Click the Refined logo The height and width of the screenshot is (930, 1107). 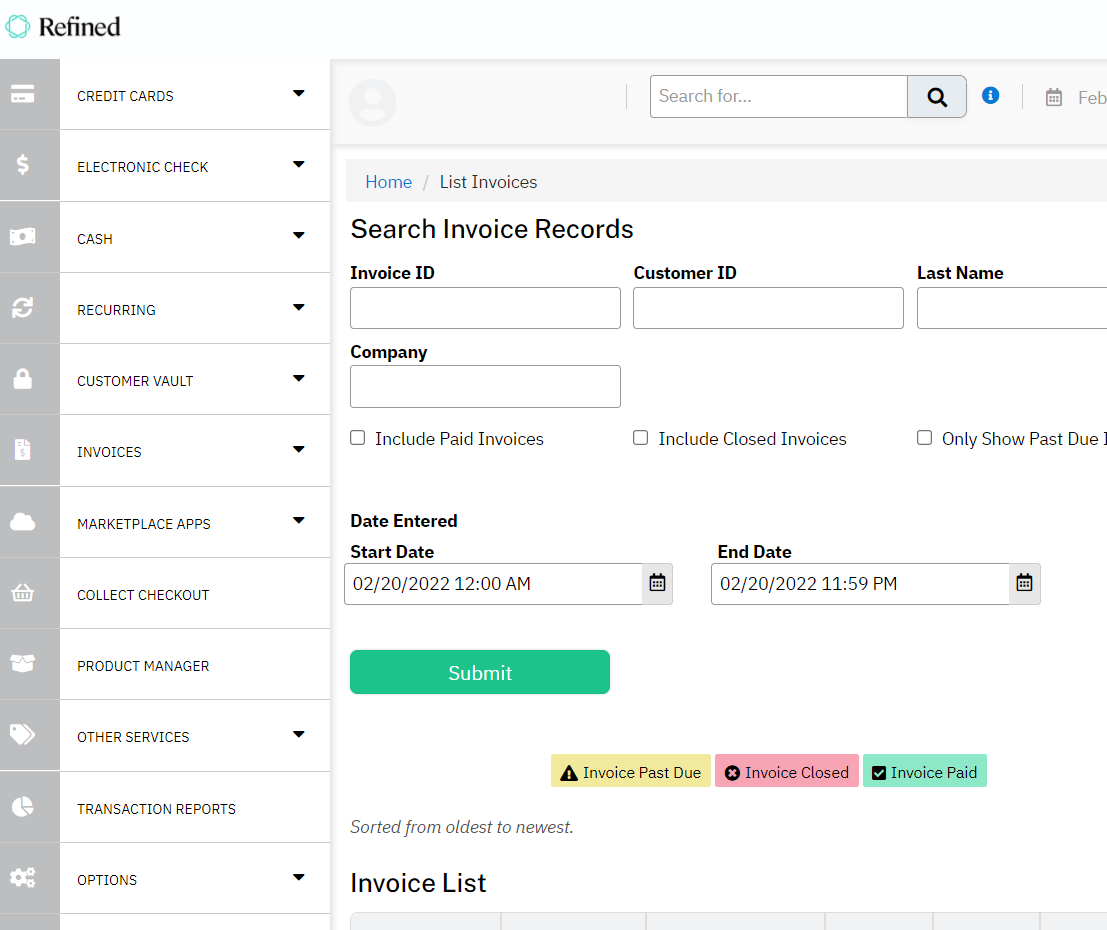coord(63,27)
